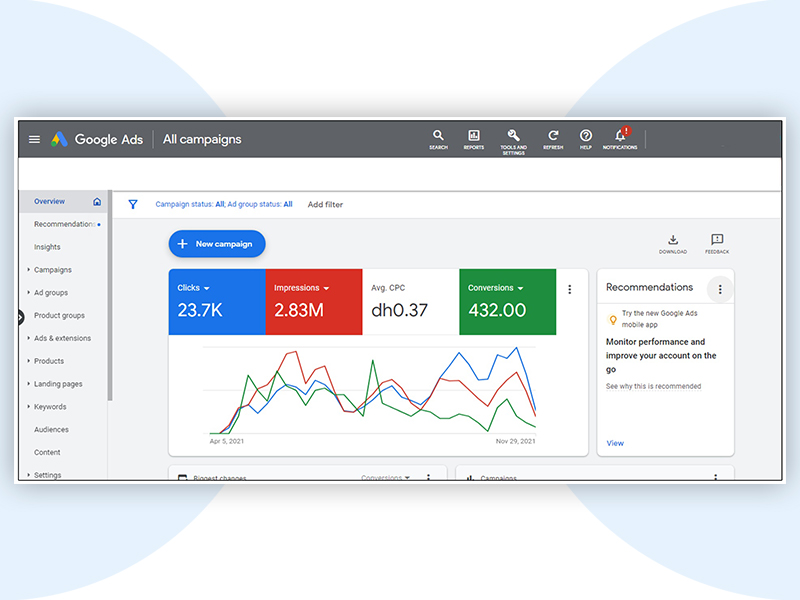Screen dimensions: 800x600
Task: Open the Impressions metric dropdown
Action: pyautogui.click(x=326, y=288)
